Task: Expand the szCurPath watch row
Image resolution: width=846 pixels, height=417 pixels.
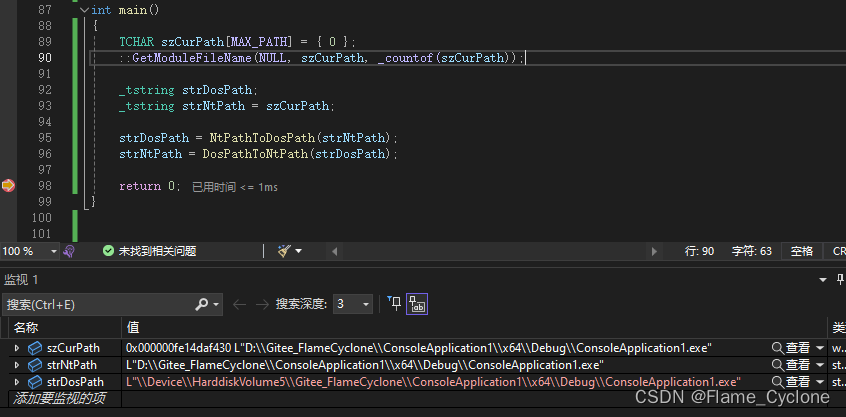Action: tap(17, 348)
